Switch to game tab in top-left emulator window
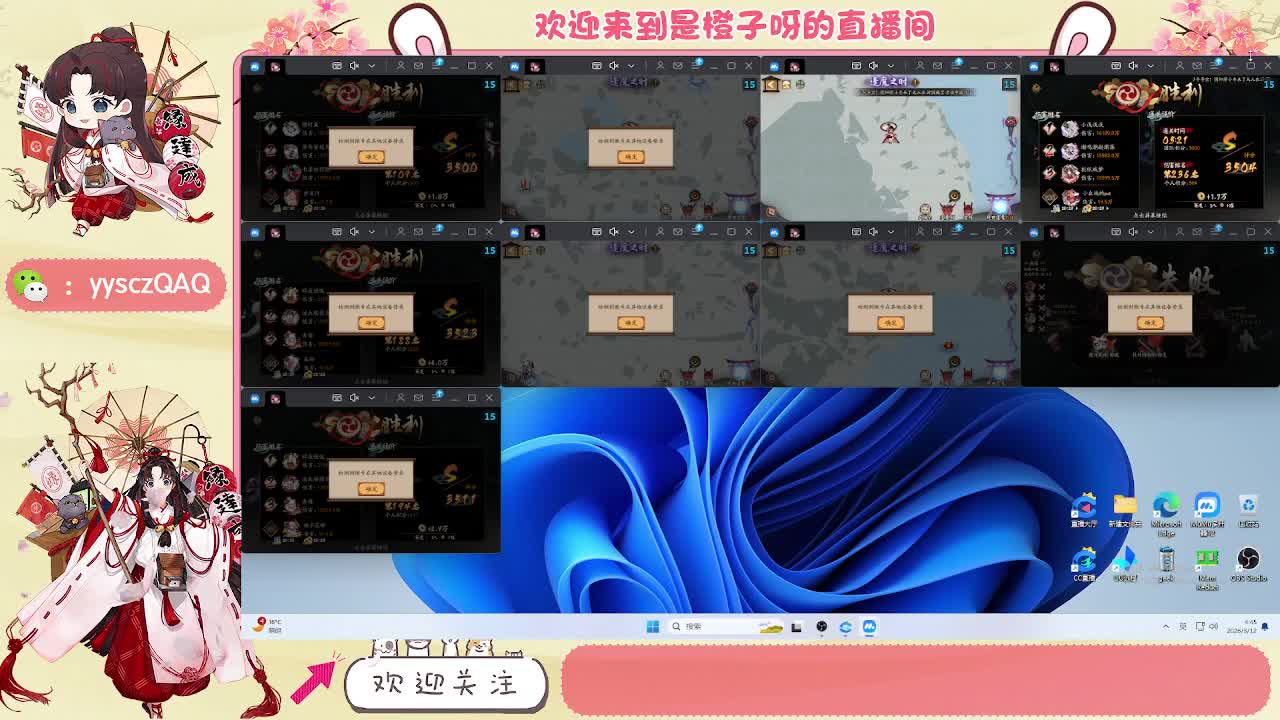 pyautogui.click(x=275, y=67)
